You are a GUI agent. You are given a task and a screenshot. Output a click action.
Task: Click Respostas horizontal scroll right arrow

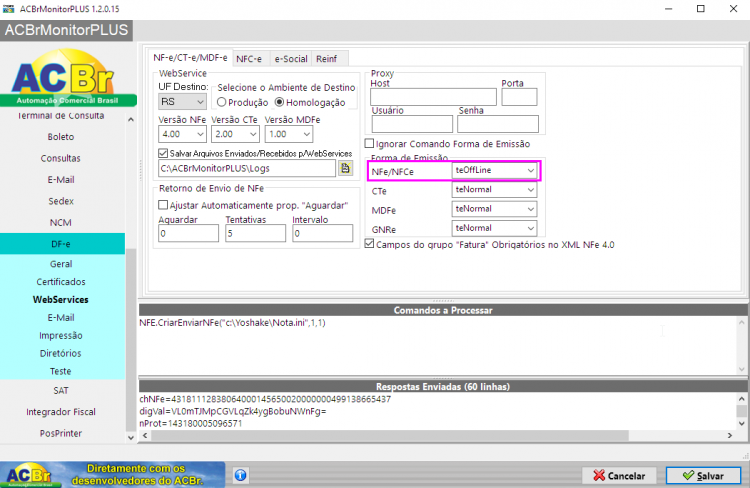pos(730,435)
